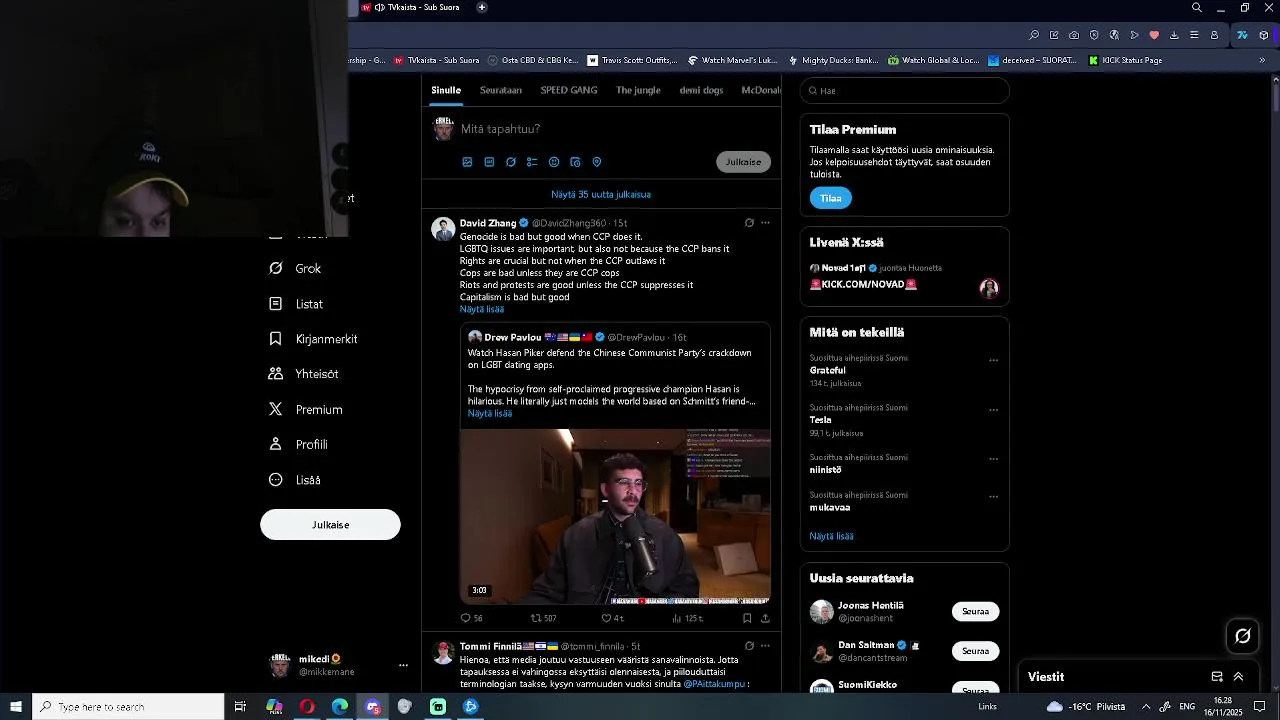Add a GIF to the post

point(489,162)
